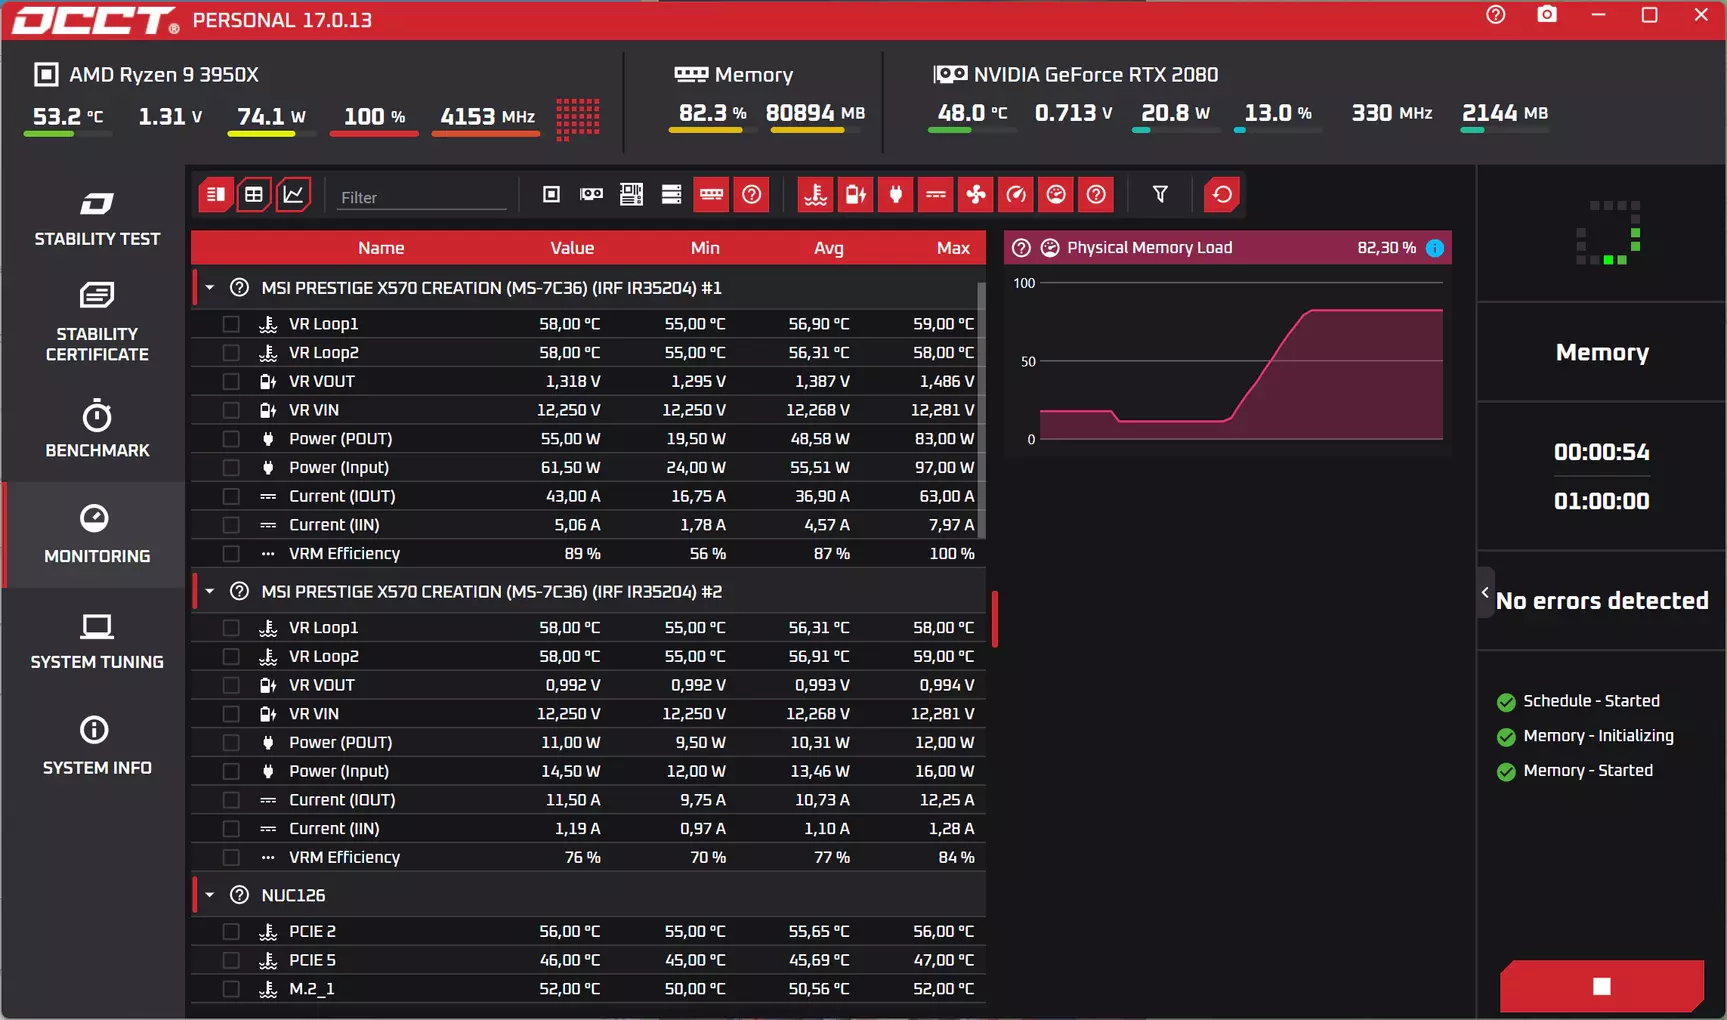Toggle motherboard sensors filter icon

pyautogui.click(x=631, y=195)
